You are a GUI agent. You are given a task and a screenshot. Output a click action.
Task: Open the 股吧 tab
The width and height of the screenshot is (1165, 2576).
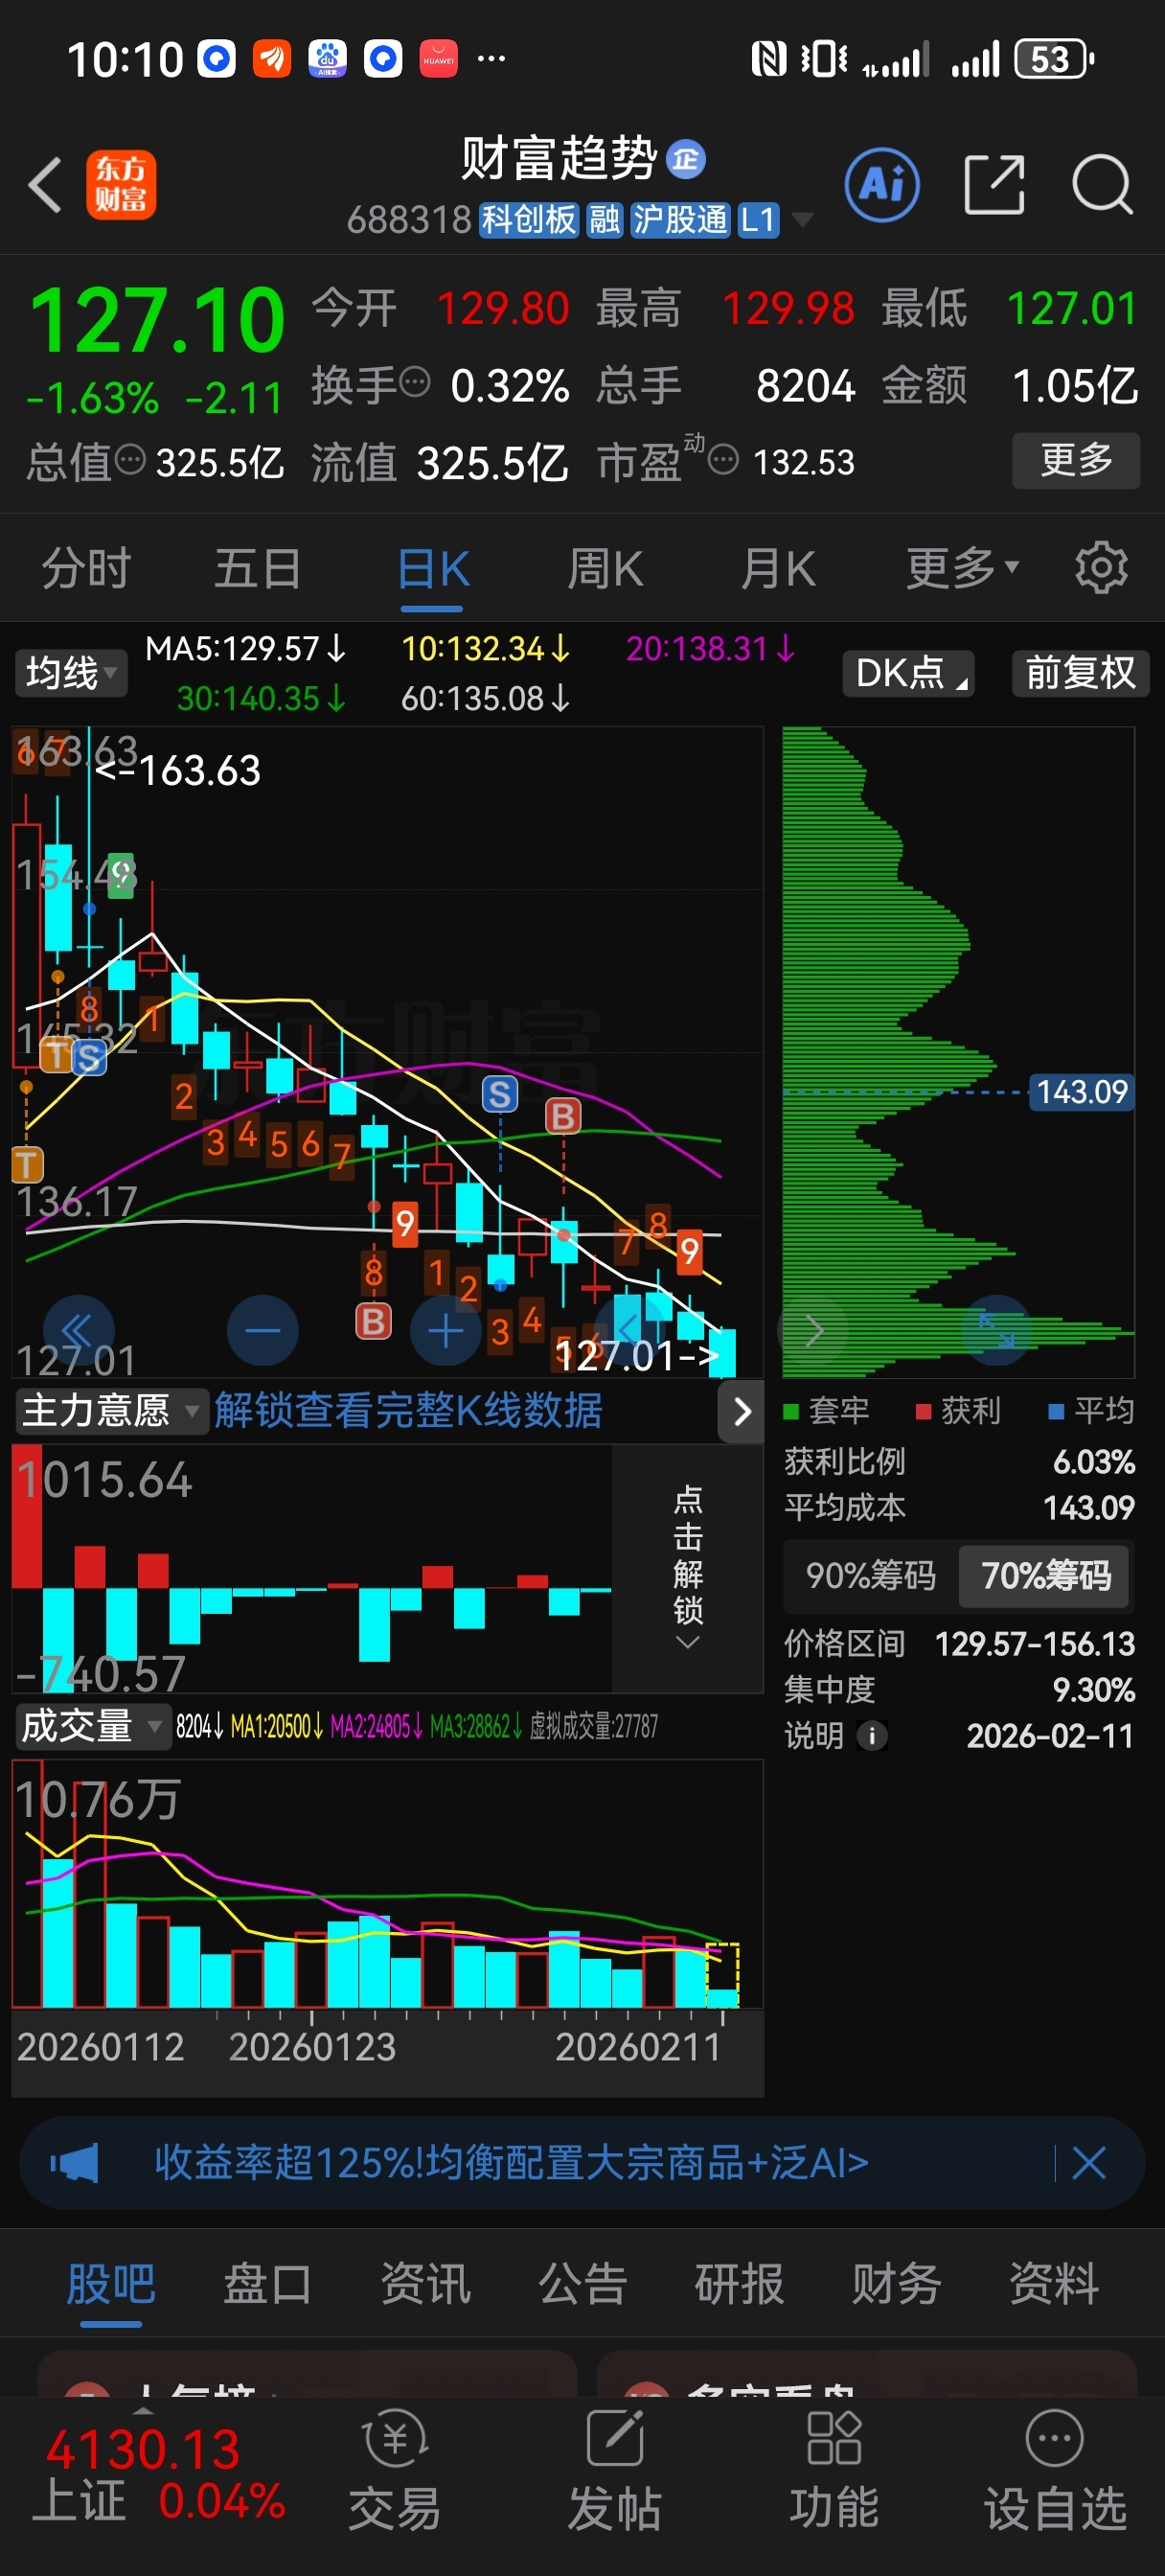[110, 2285]
